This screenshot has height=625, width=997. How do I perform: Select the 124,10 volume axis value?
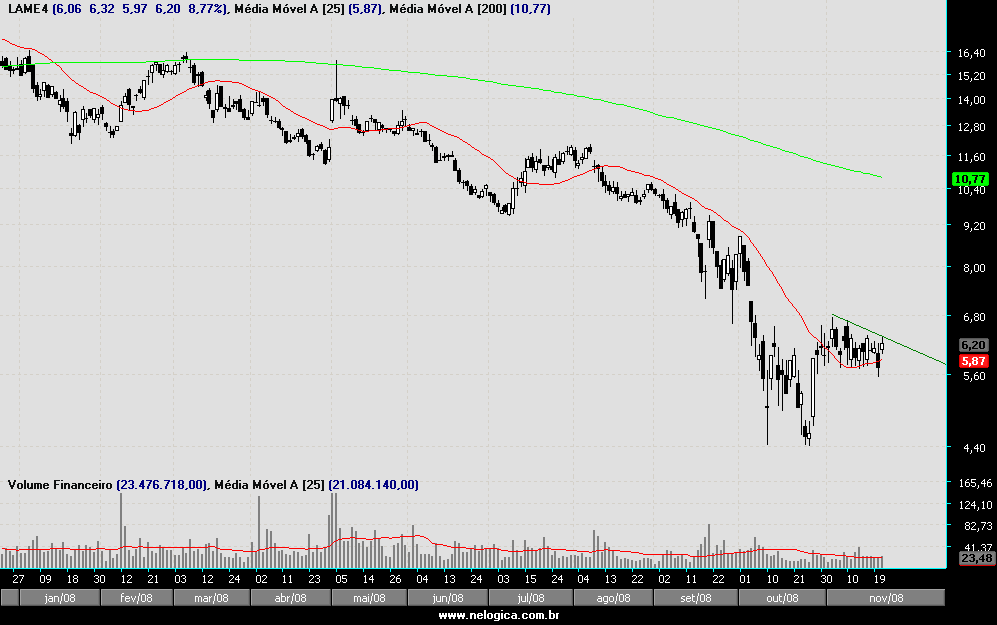[975, 505]
